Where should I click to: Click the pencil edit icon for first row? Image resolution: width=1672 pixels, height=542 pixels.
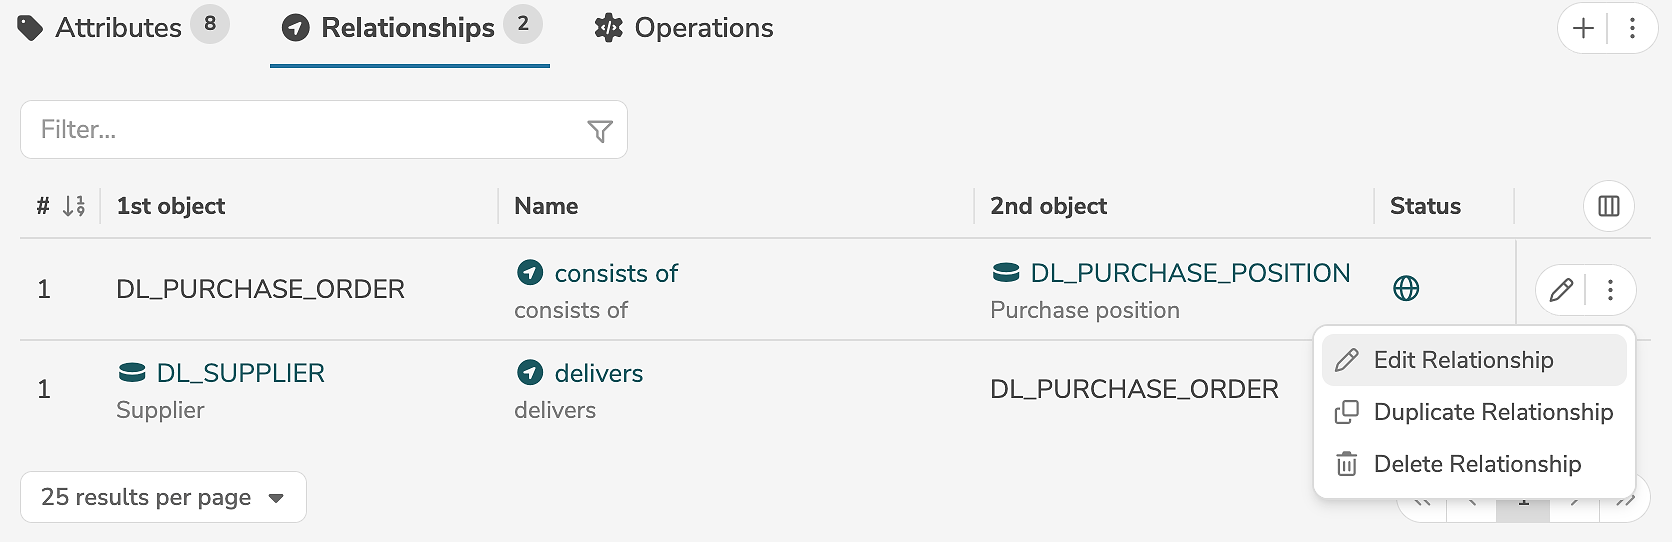click(1560, 290)
